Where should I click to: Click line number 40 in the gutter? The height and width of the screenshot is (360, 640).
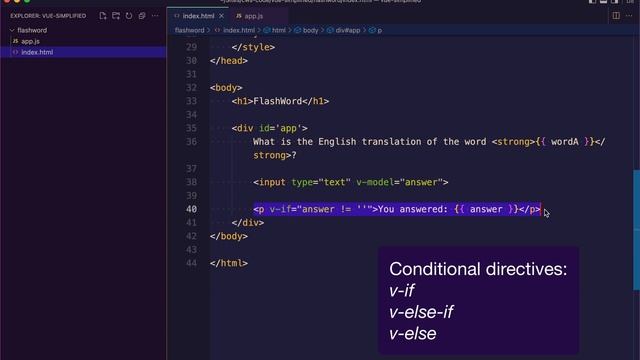click(191, 209)
